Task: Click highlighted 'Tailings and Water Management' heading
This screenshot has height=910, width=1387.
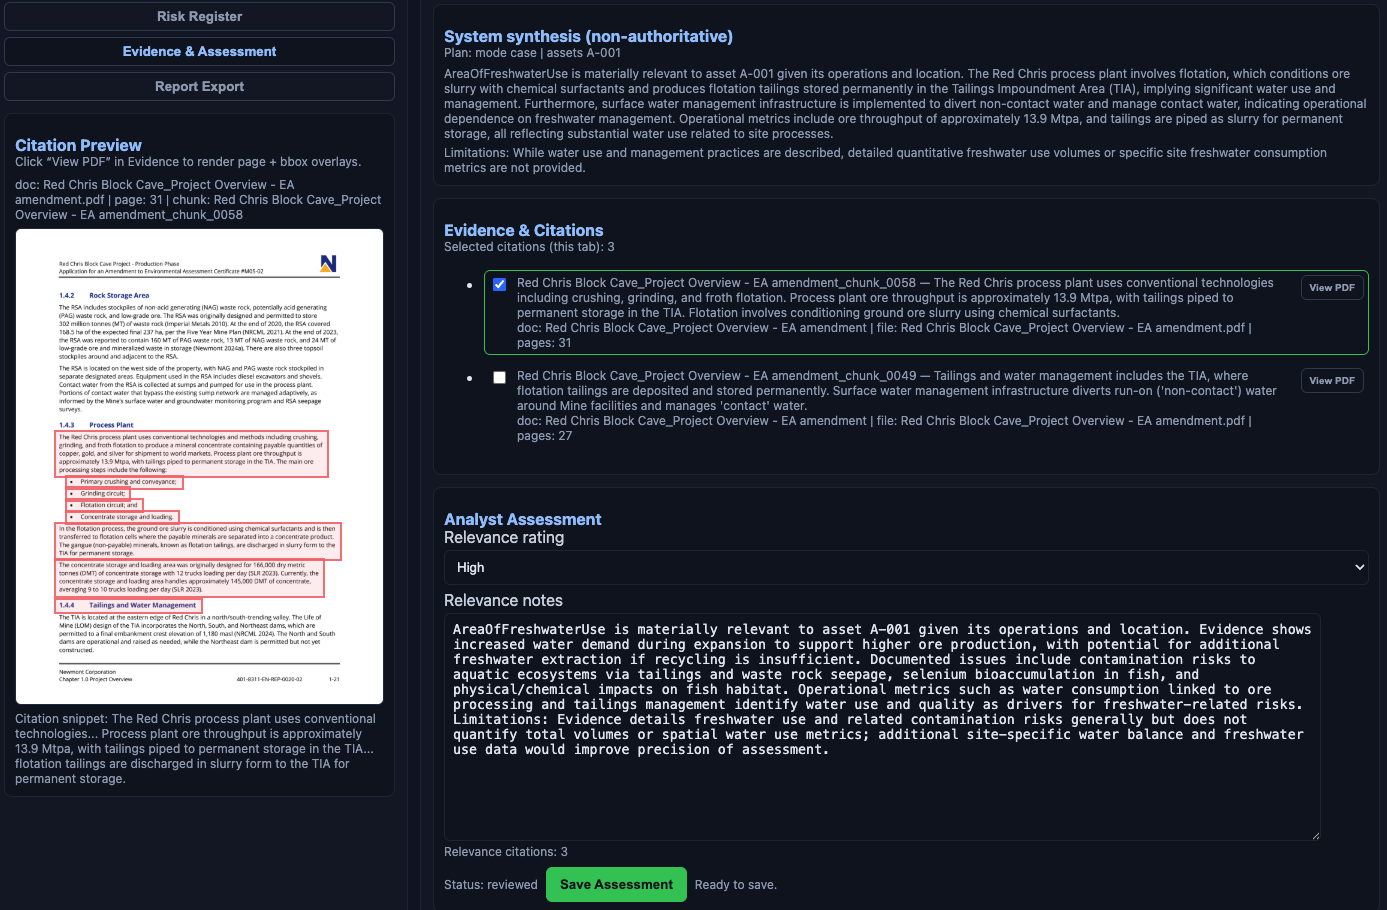Action: point(129,605)
